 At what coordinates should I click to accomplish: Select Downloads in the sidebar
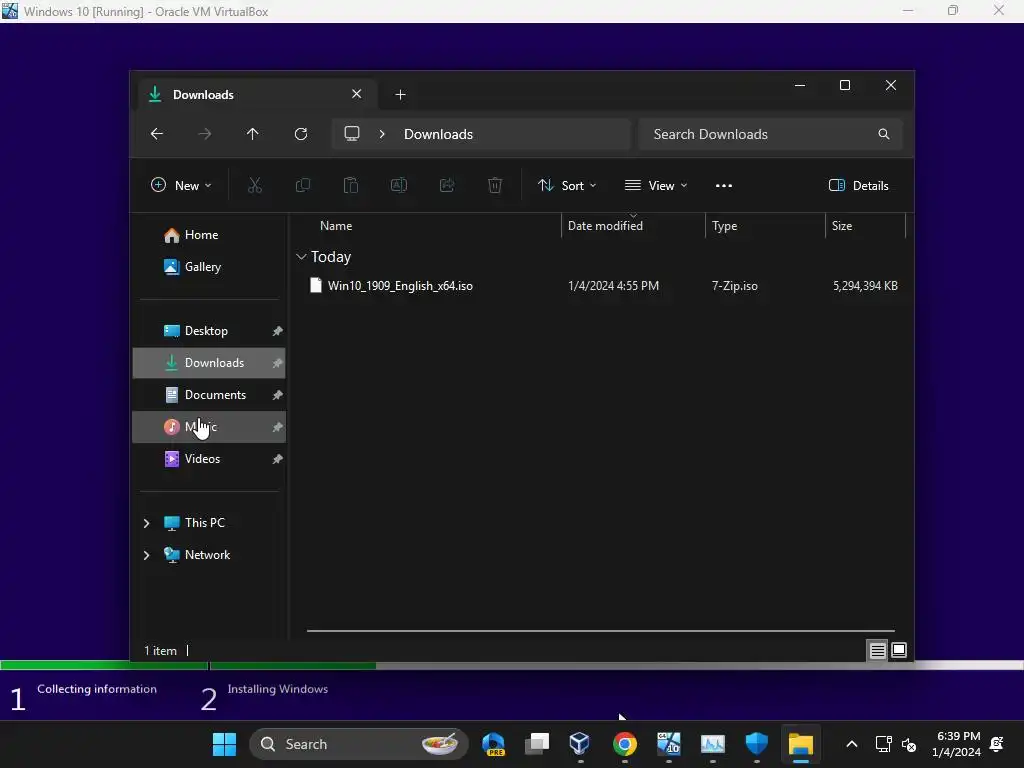tap(209, 362)
